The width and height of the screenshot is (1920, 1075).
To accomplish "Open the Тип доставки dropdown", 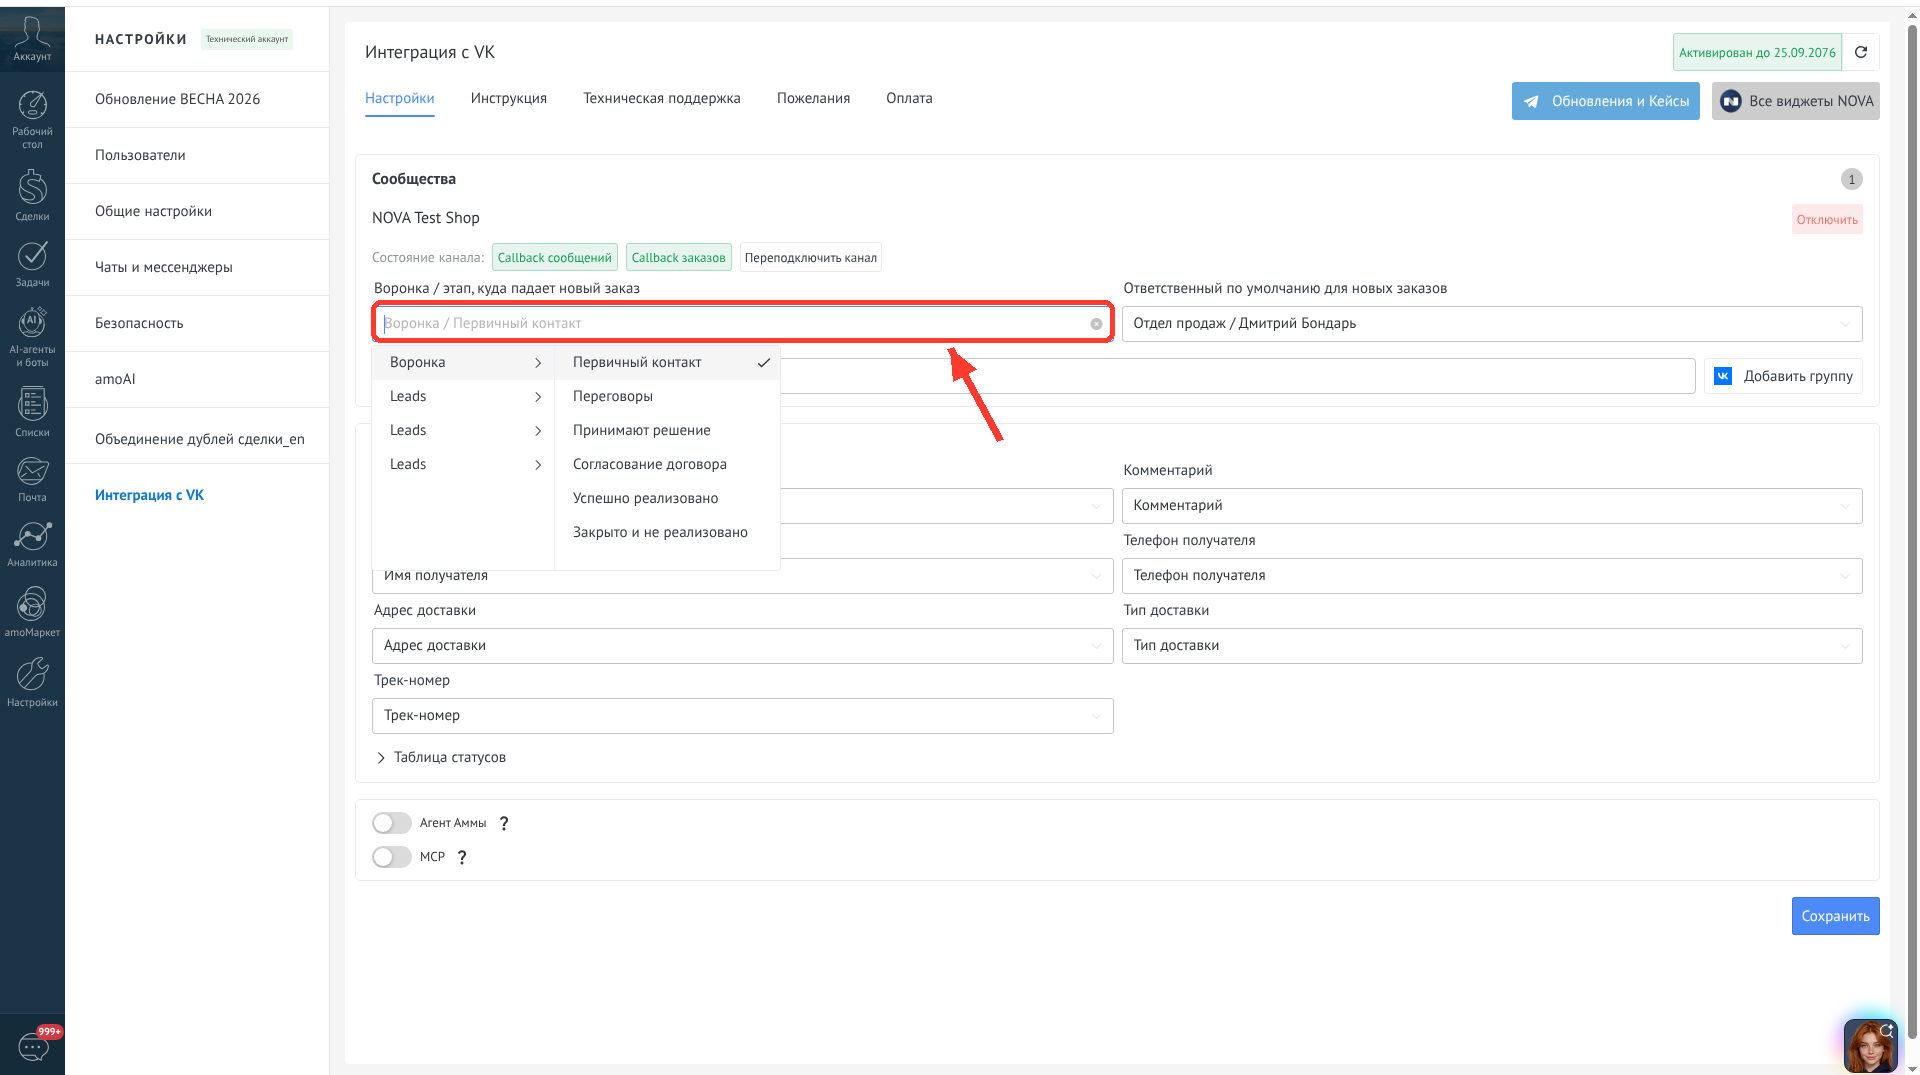I will tap(1492, 646).
